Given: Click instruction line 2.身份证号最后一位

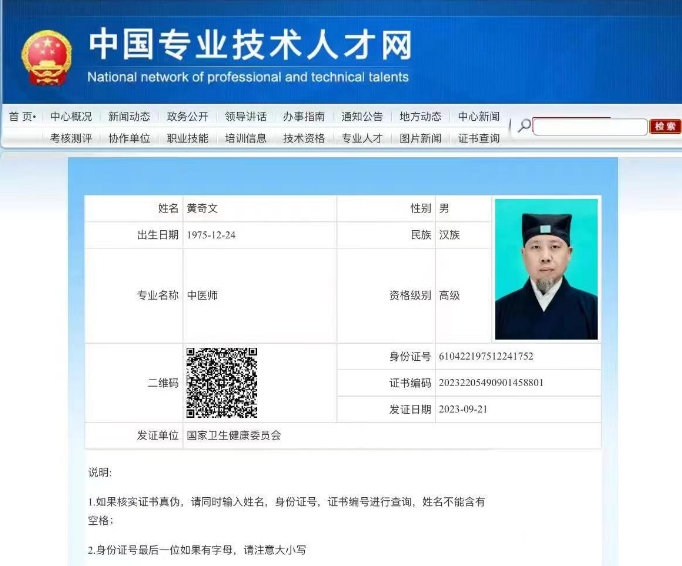Looking at the screenshot, I should [x=197, y=550].
